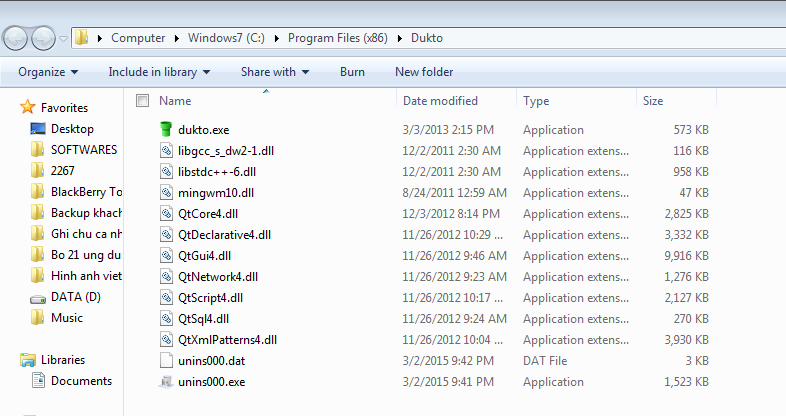786x416 pixels.
Task: Open the Organize dropdown menu
Action: 48,72
